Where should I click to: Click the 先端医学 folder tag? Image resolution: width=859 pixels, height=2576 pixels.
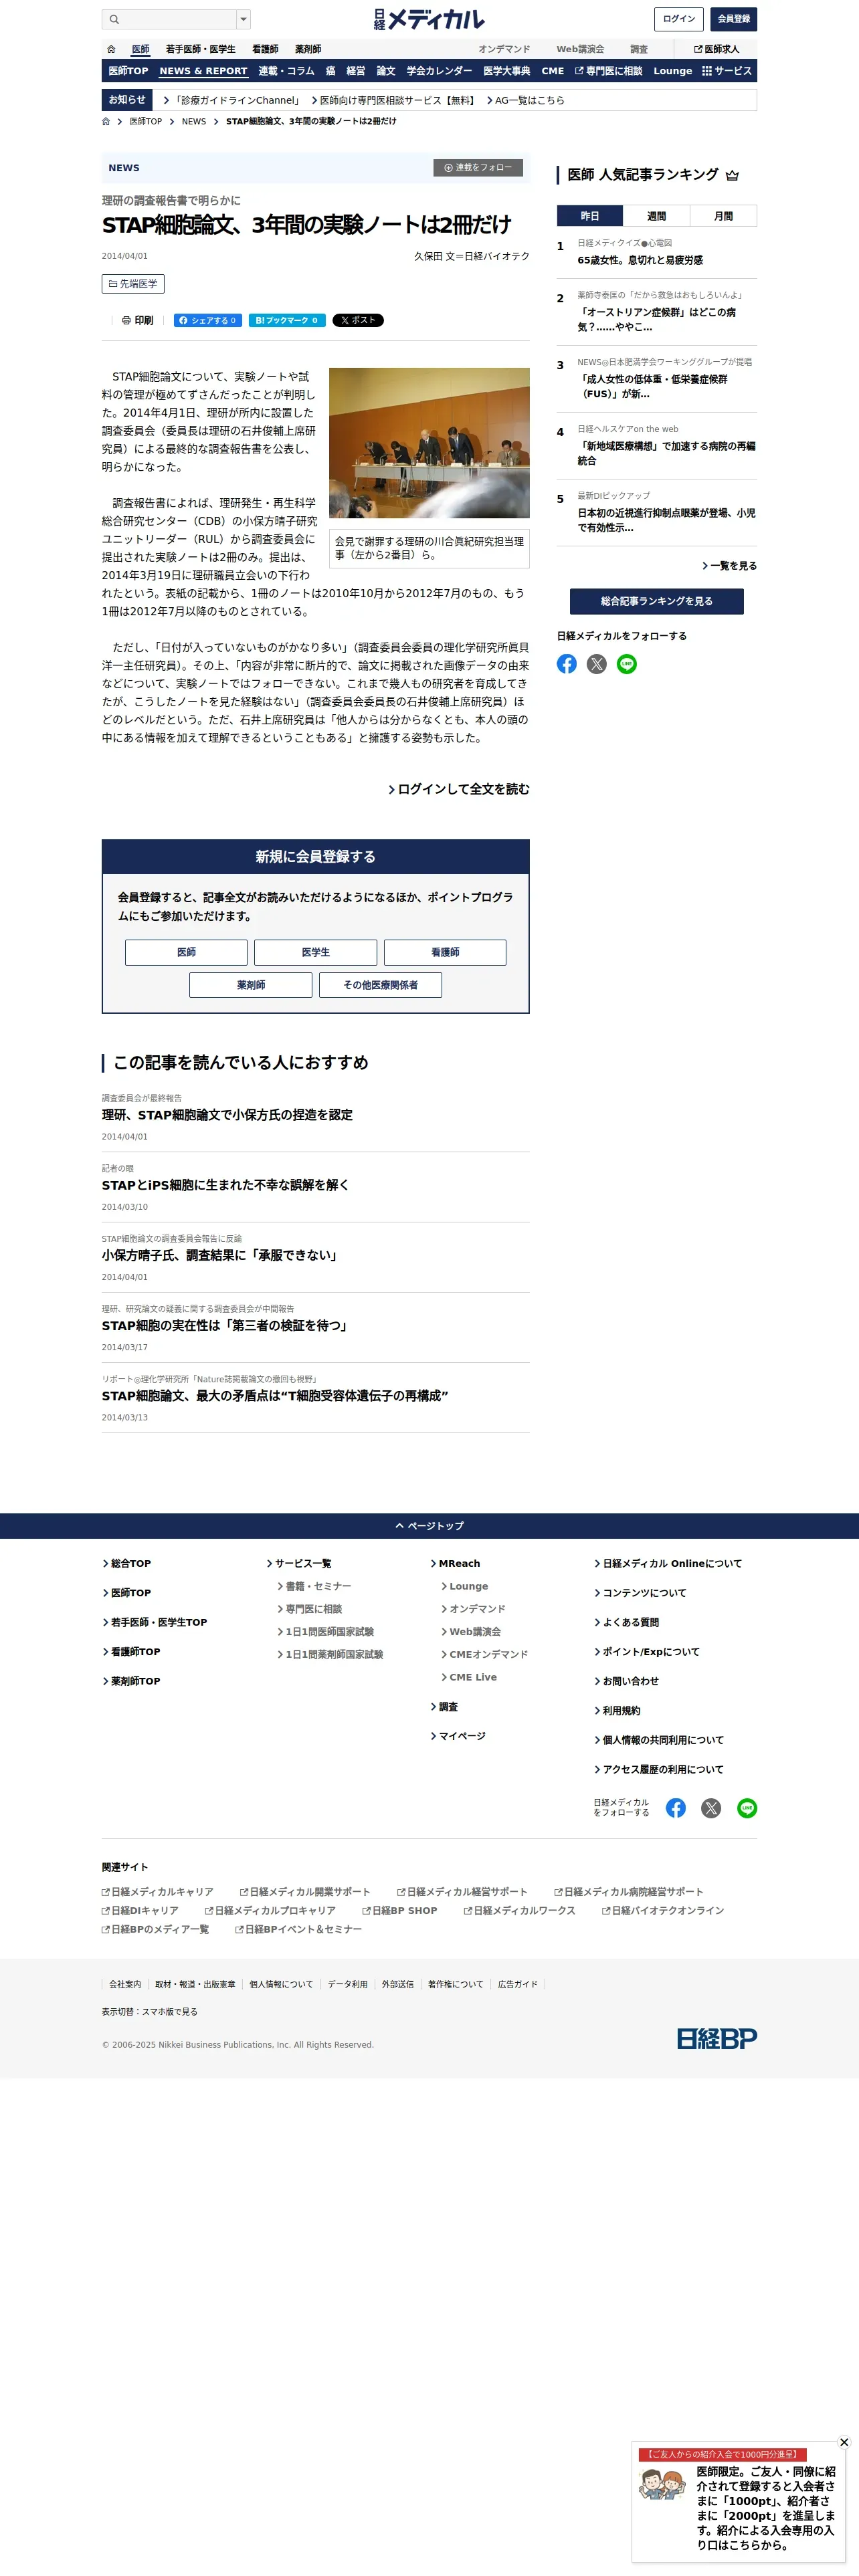click(133, 284)
